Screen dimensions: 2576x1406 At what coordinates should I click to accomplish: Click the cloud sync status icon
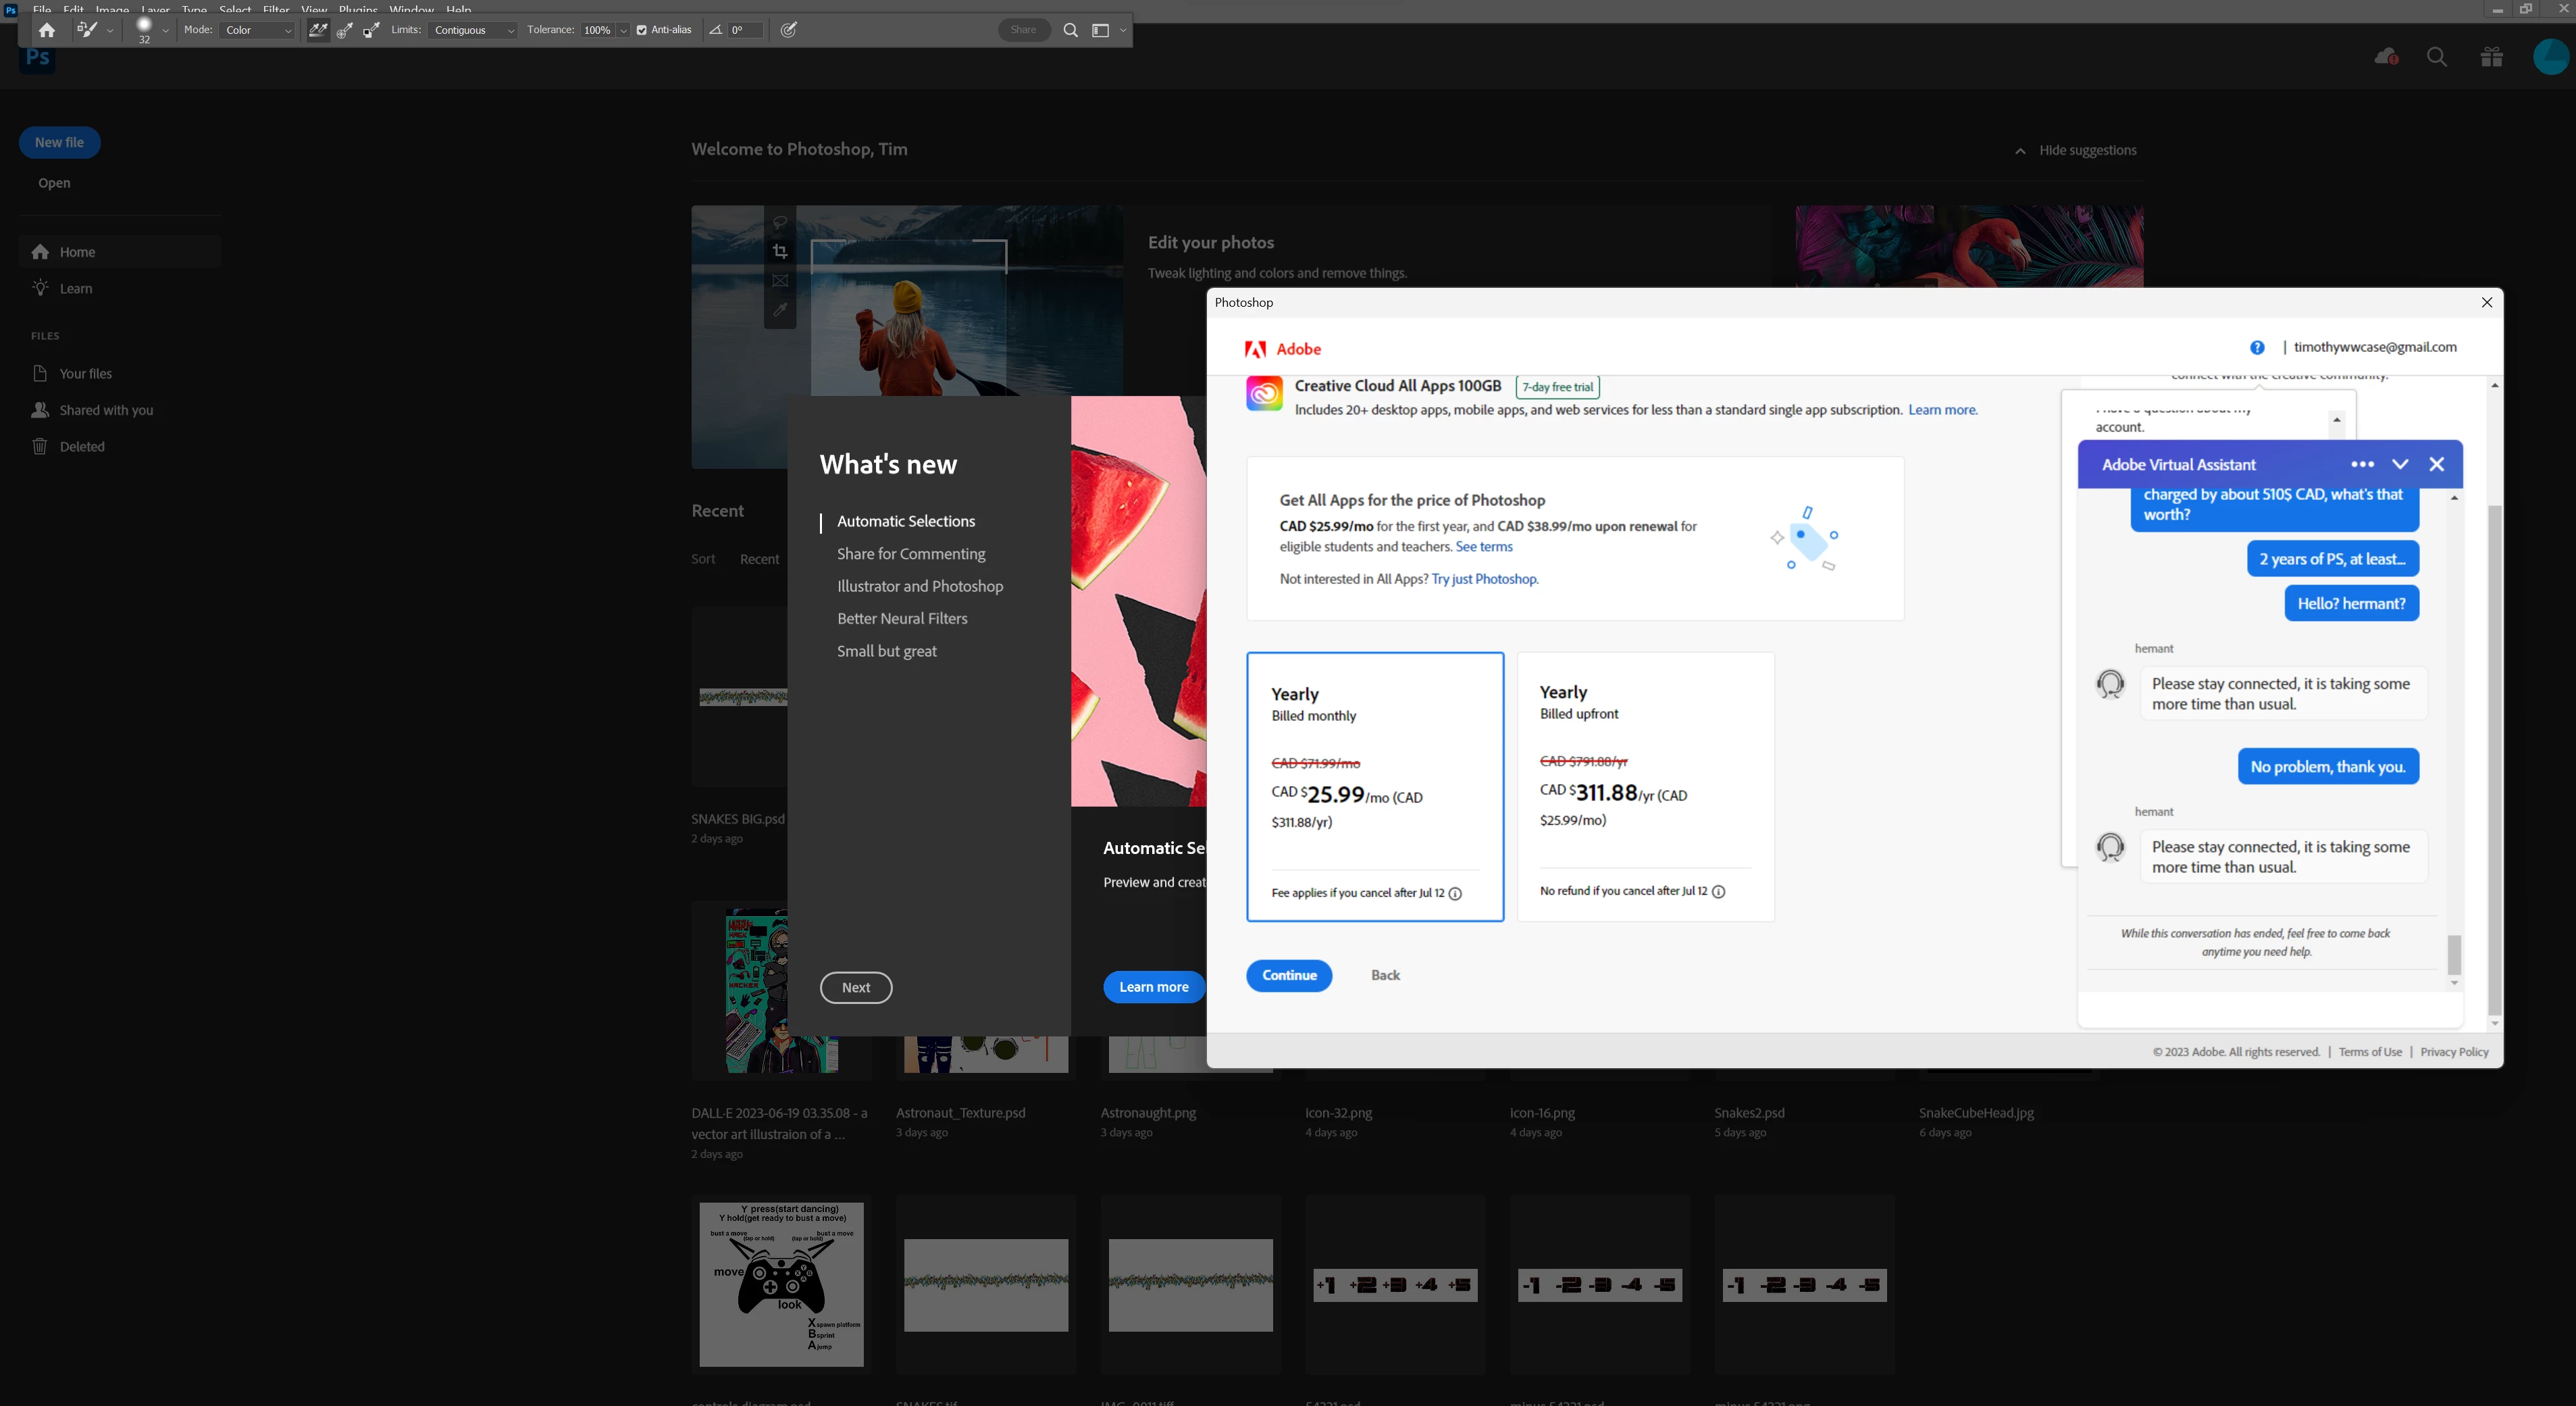tap(2386, 57)
